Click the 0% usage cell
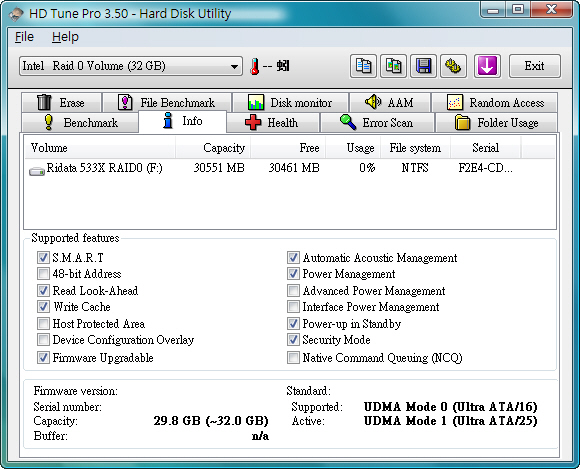 click(367, 168)
